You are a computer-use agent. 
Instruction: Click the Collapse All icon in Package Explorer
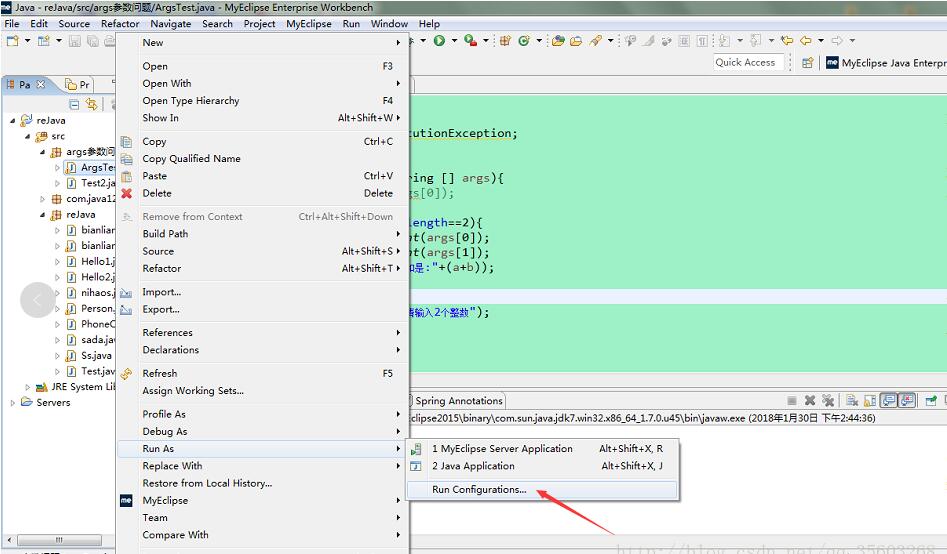pos(74,104)
